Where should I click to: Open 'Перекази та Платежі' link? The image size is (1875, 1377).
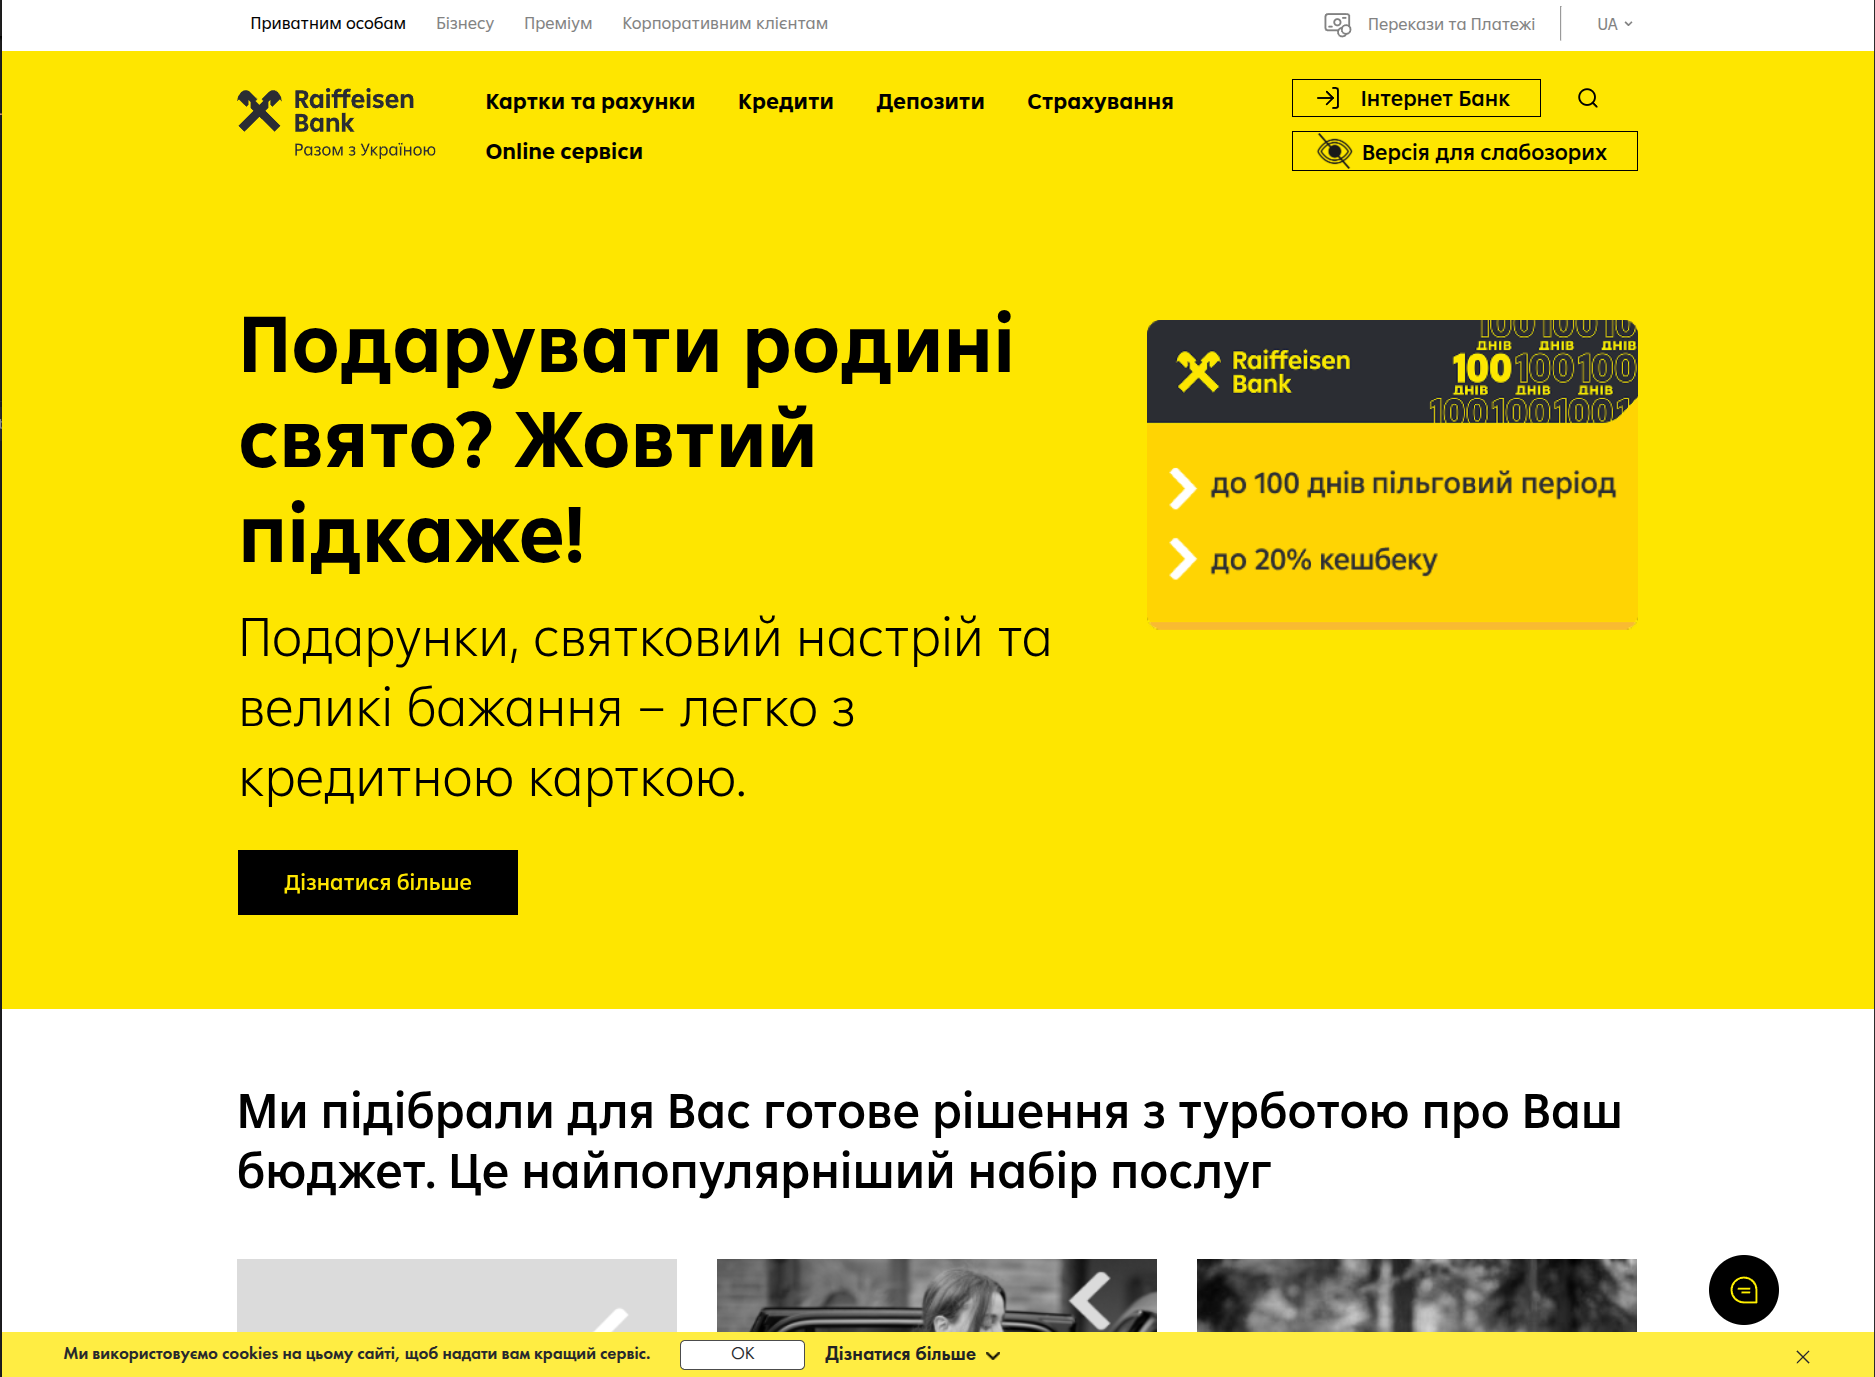coord(1451,24)
